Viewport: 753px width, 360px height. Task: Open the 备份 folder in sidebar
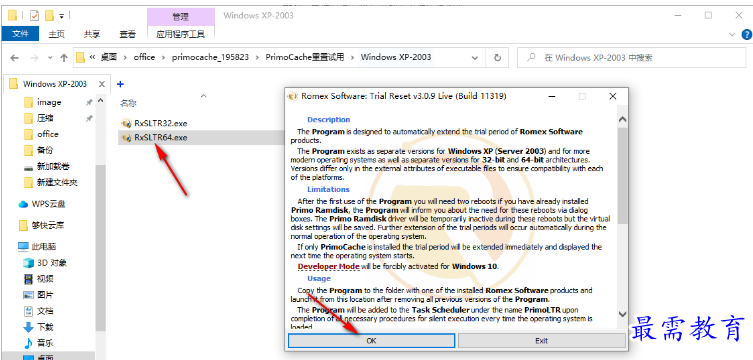[x=45, y=150]
